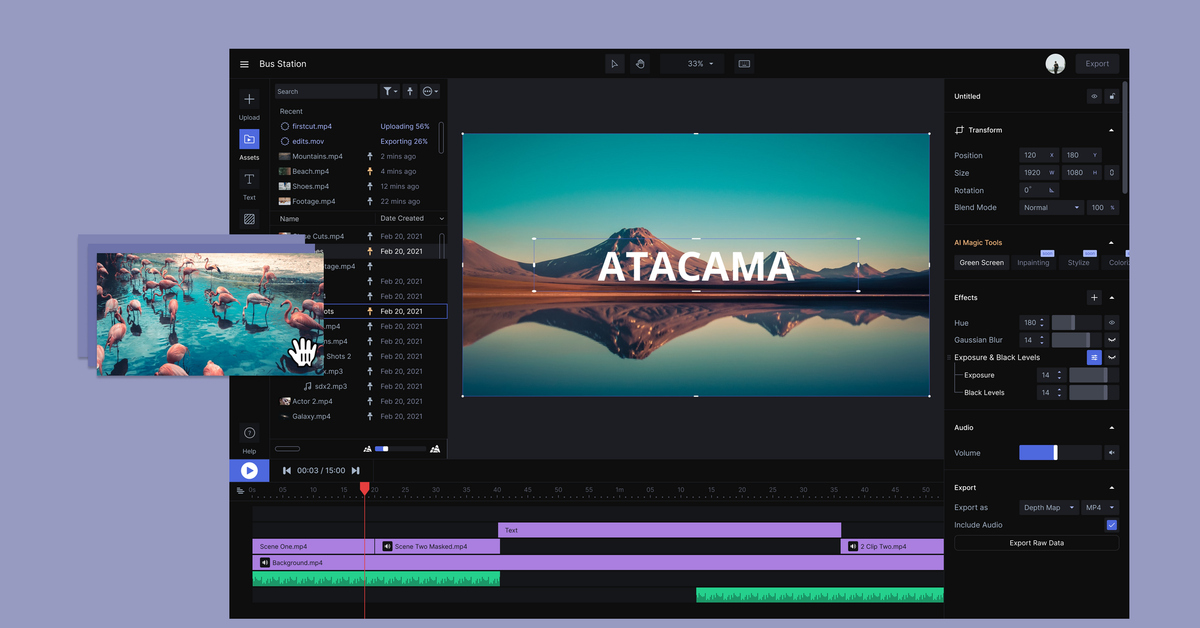Mute the Volume speaker icon
The width and height of the screenshot is (1200, 628).
point(1111,453)
